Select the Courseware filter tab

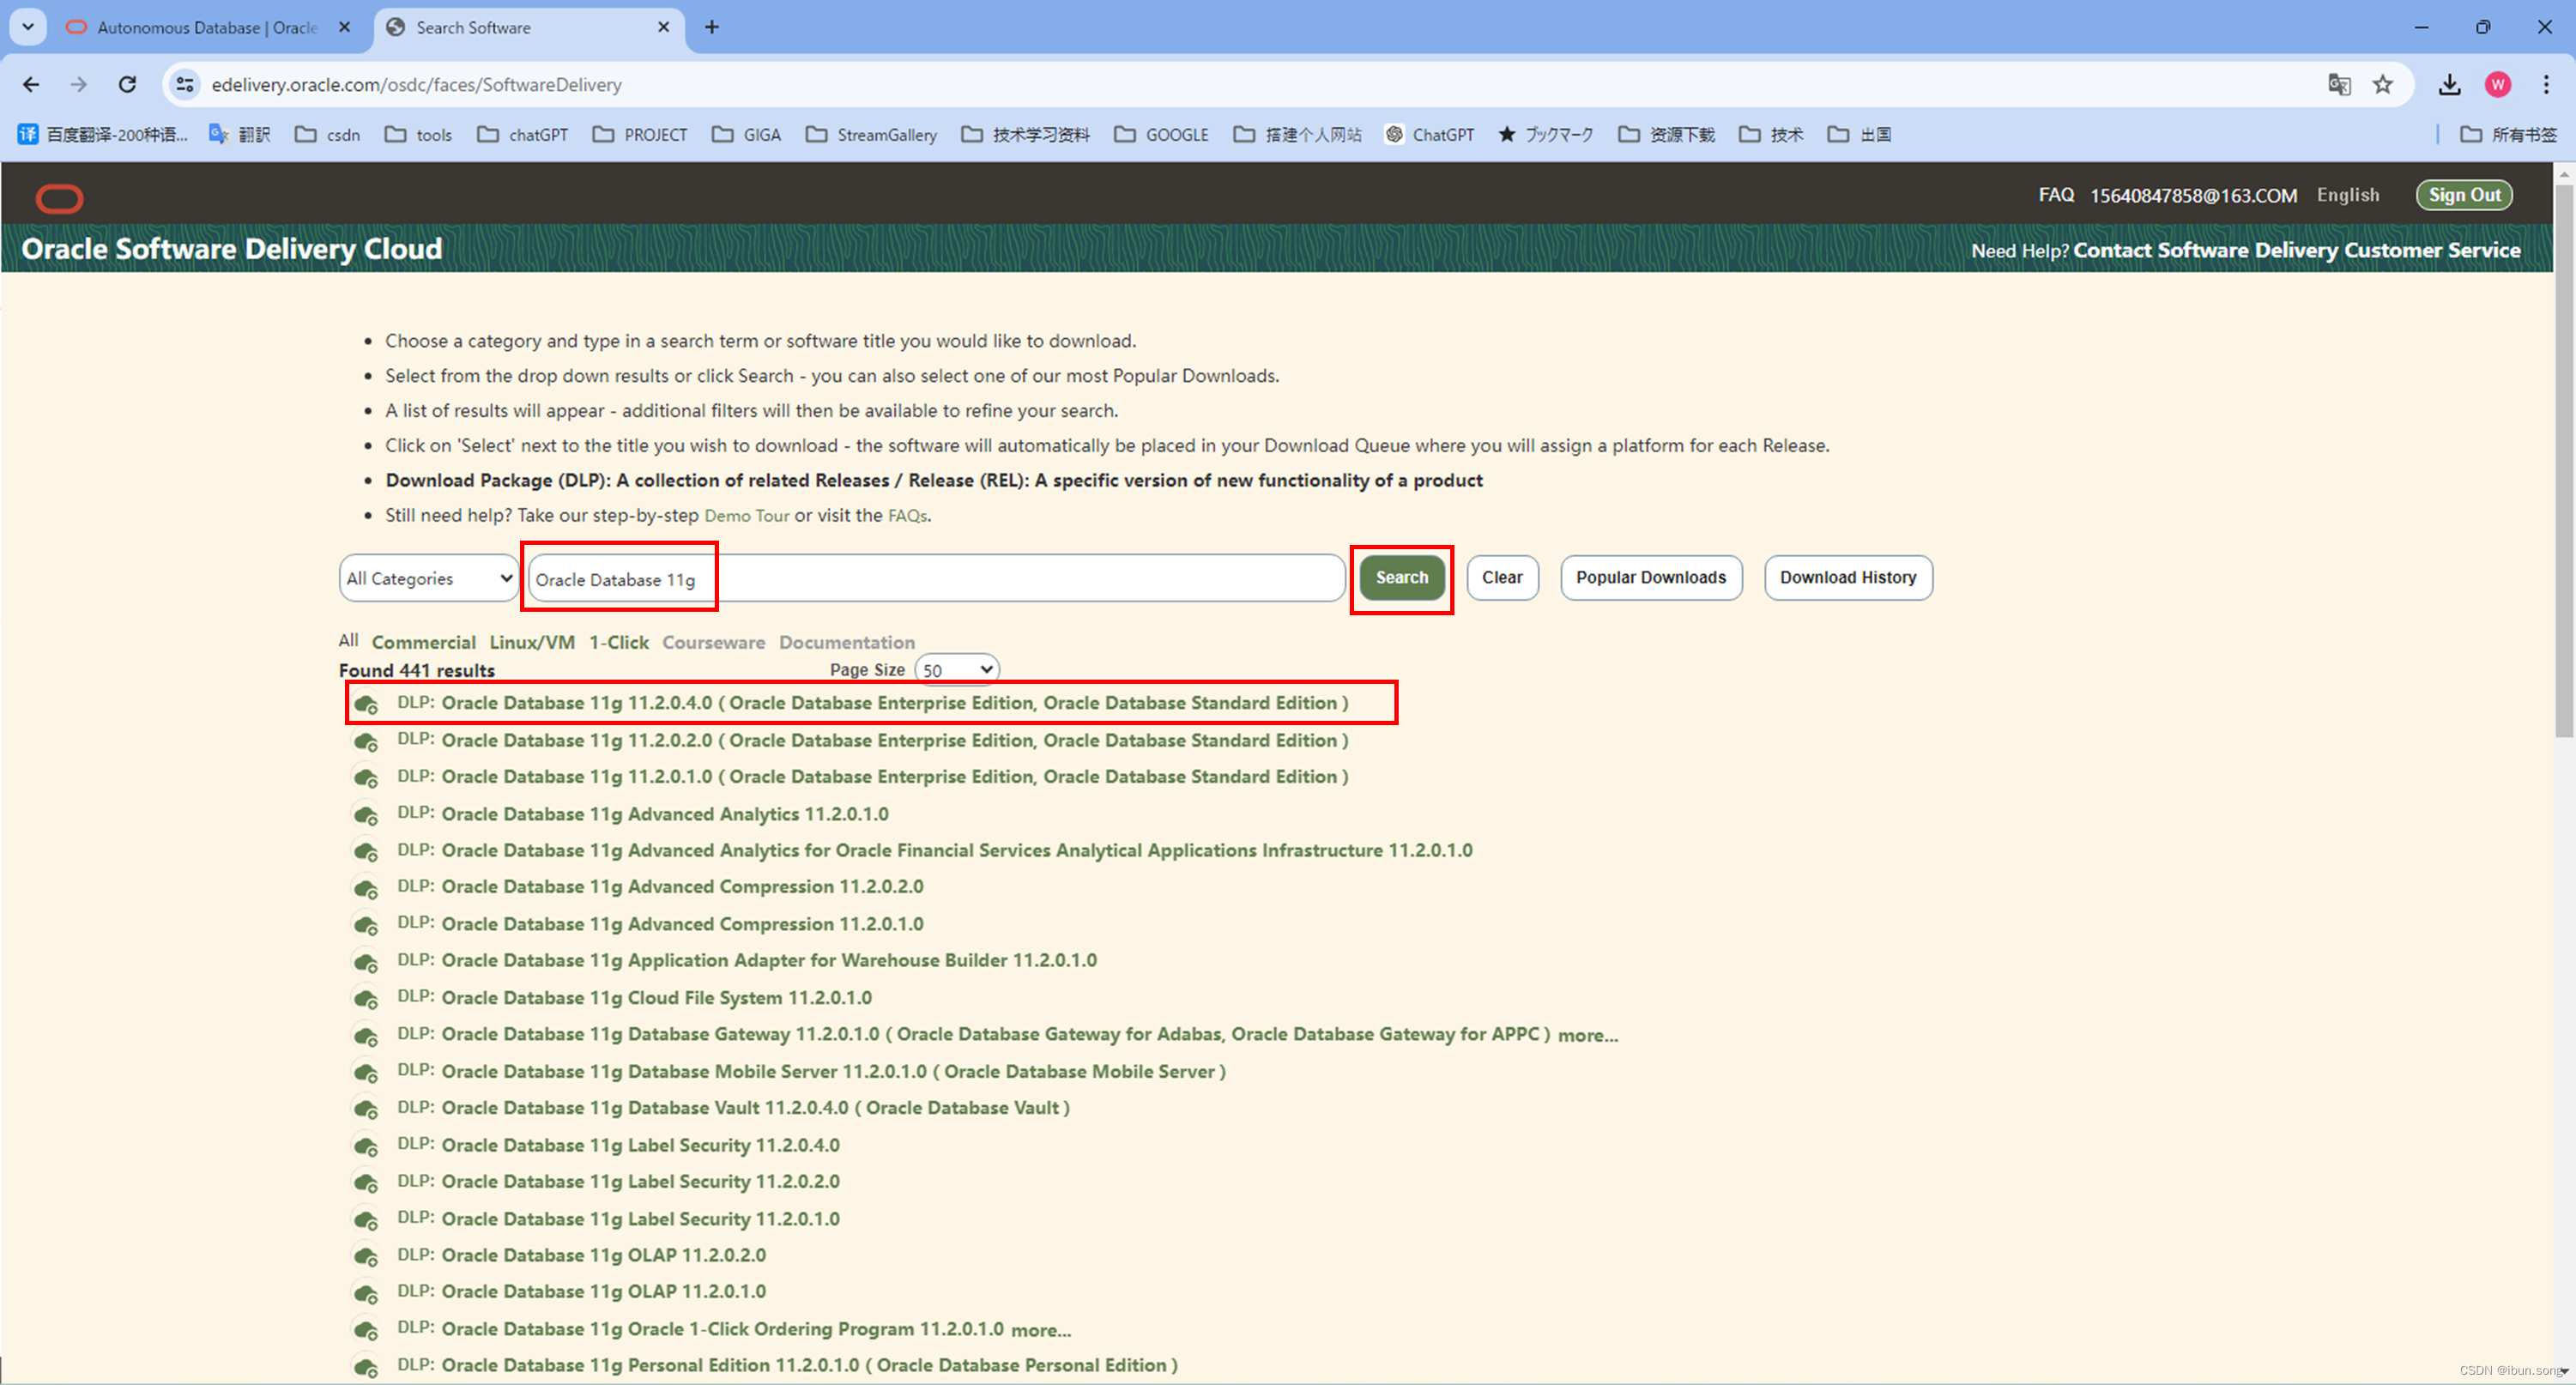(714, 642)
